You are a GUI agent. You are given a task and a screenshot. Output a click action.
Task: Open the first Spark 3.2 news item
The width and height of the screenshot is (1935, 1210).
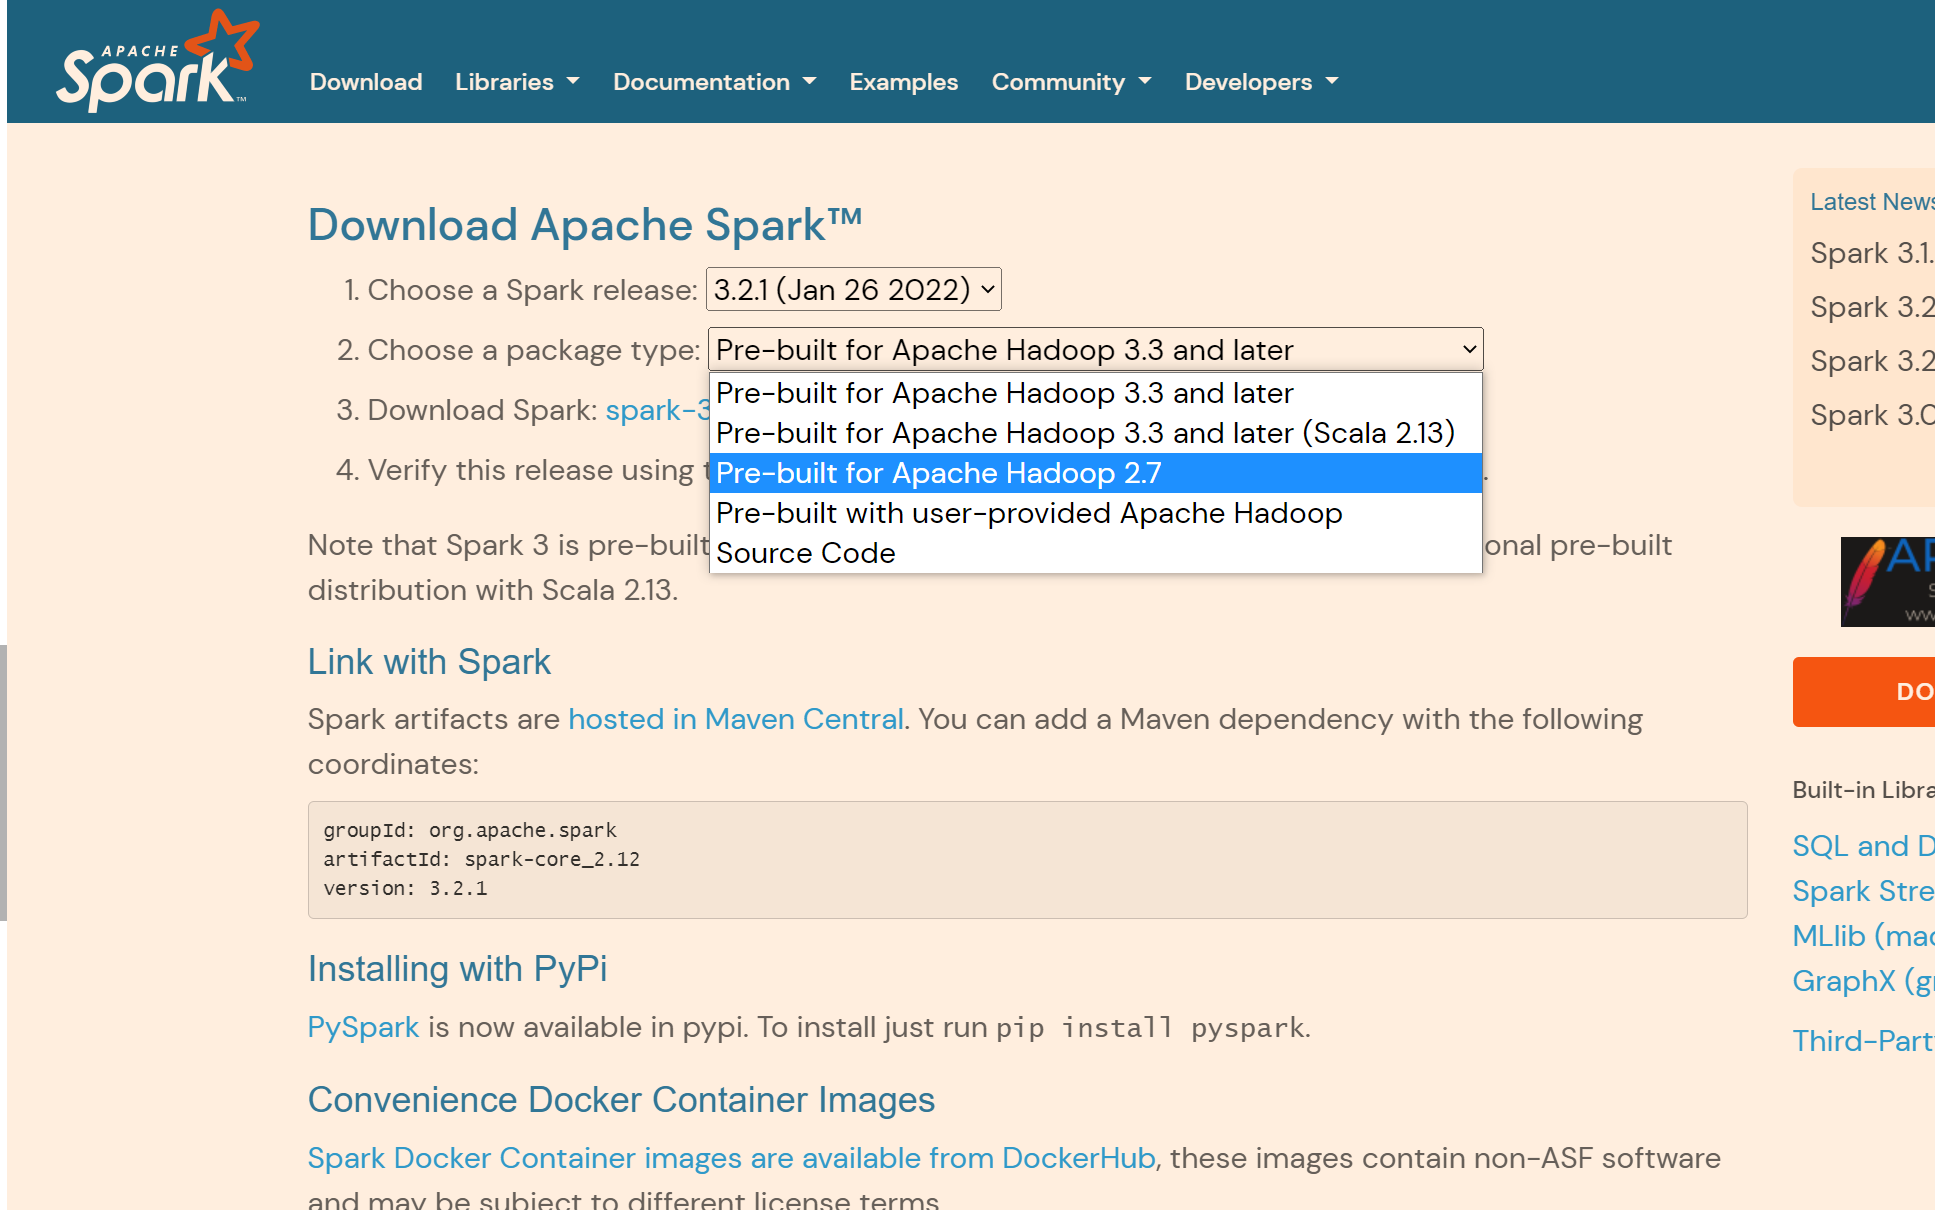pos(1872,307)
